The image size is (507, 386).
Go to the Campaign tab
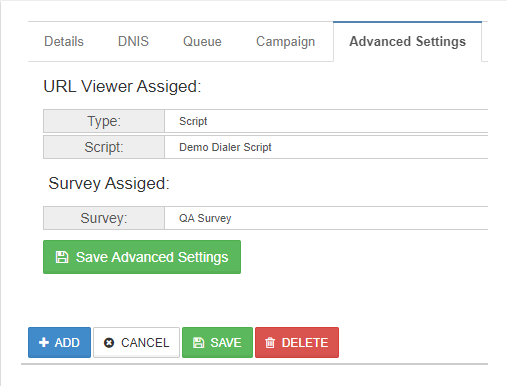[x=285, y=42]
